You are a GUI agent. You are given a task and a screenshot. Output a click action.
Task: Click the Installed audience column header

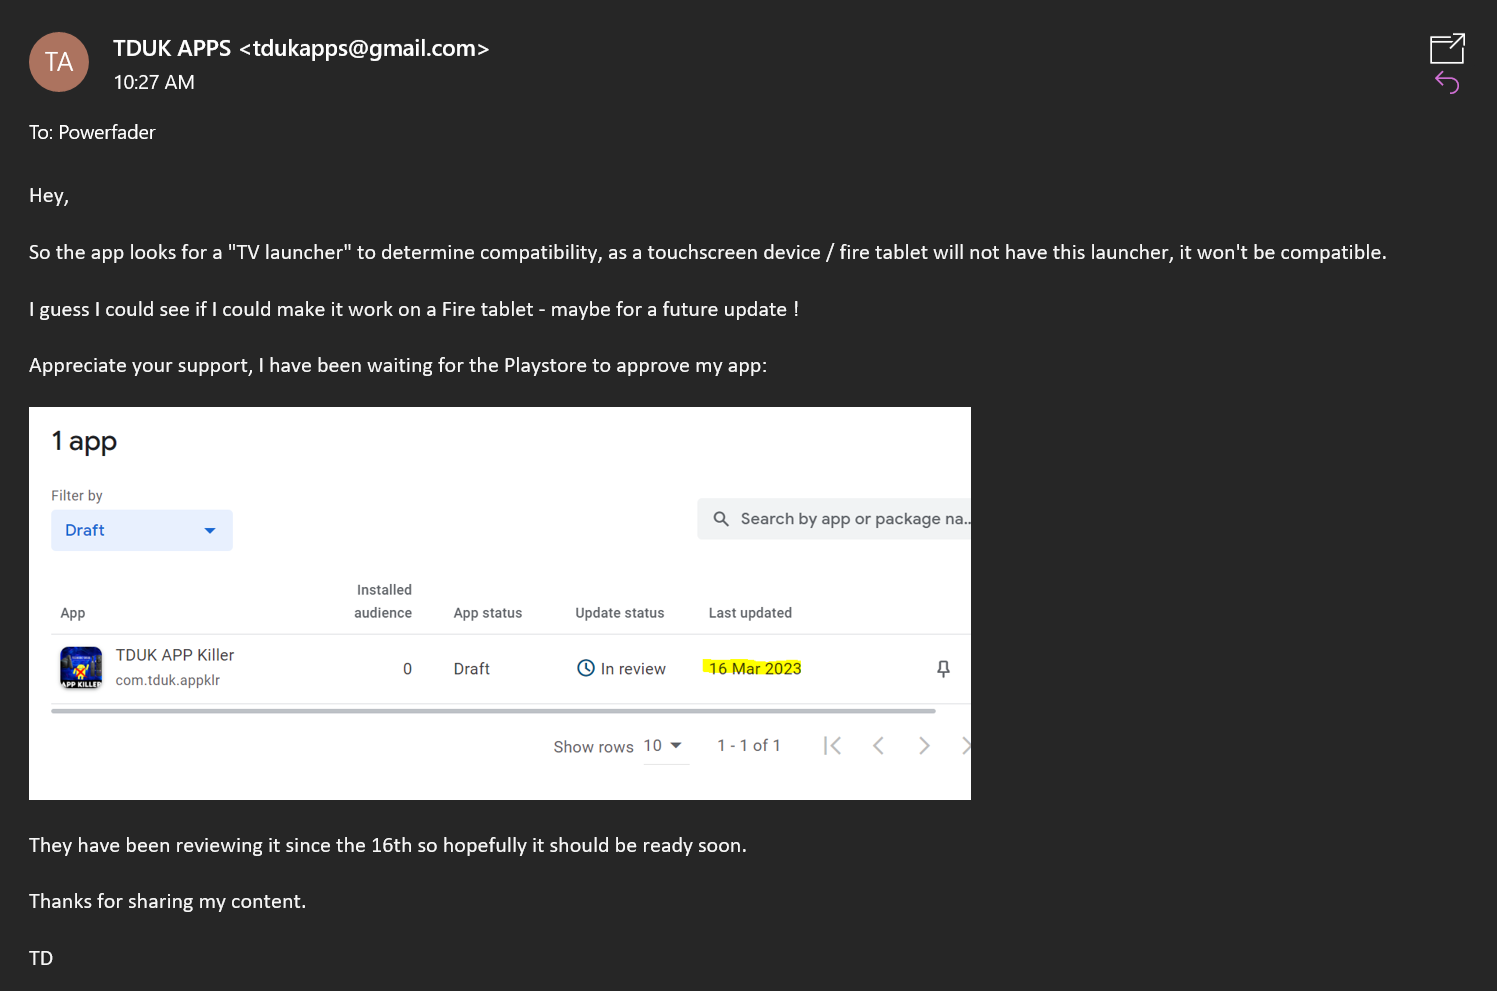(383, 601)
